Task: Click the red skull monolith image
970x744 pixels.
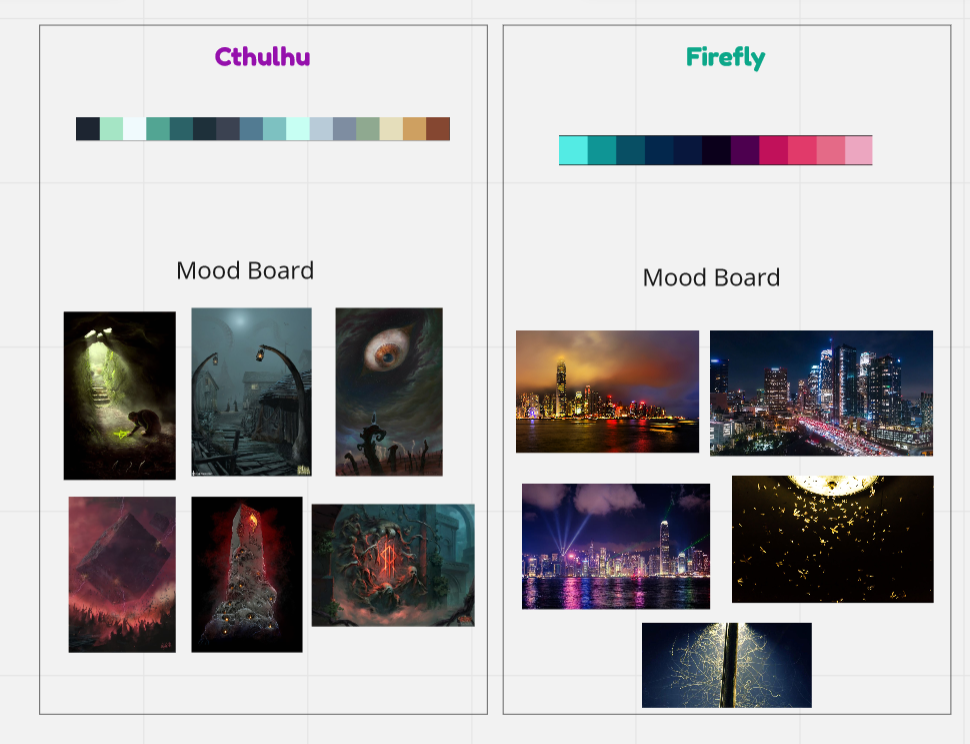Action: click(247, 574)
